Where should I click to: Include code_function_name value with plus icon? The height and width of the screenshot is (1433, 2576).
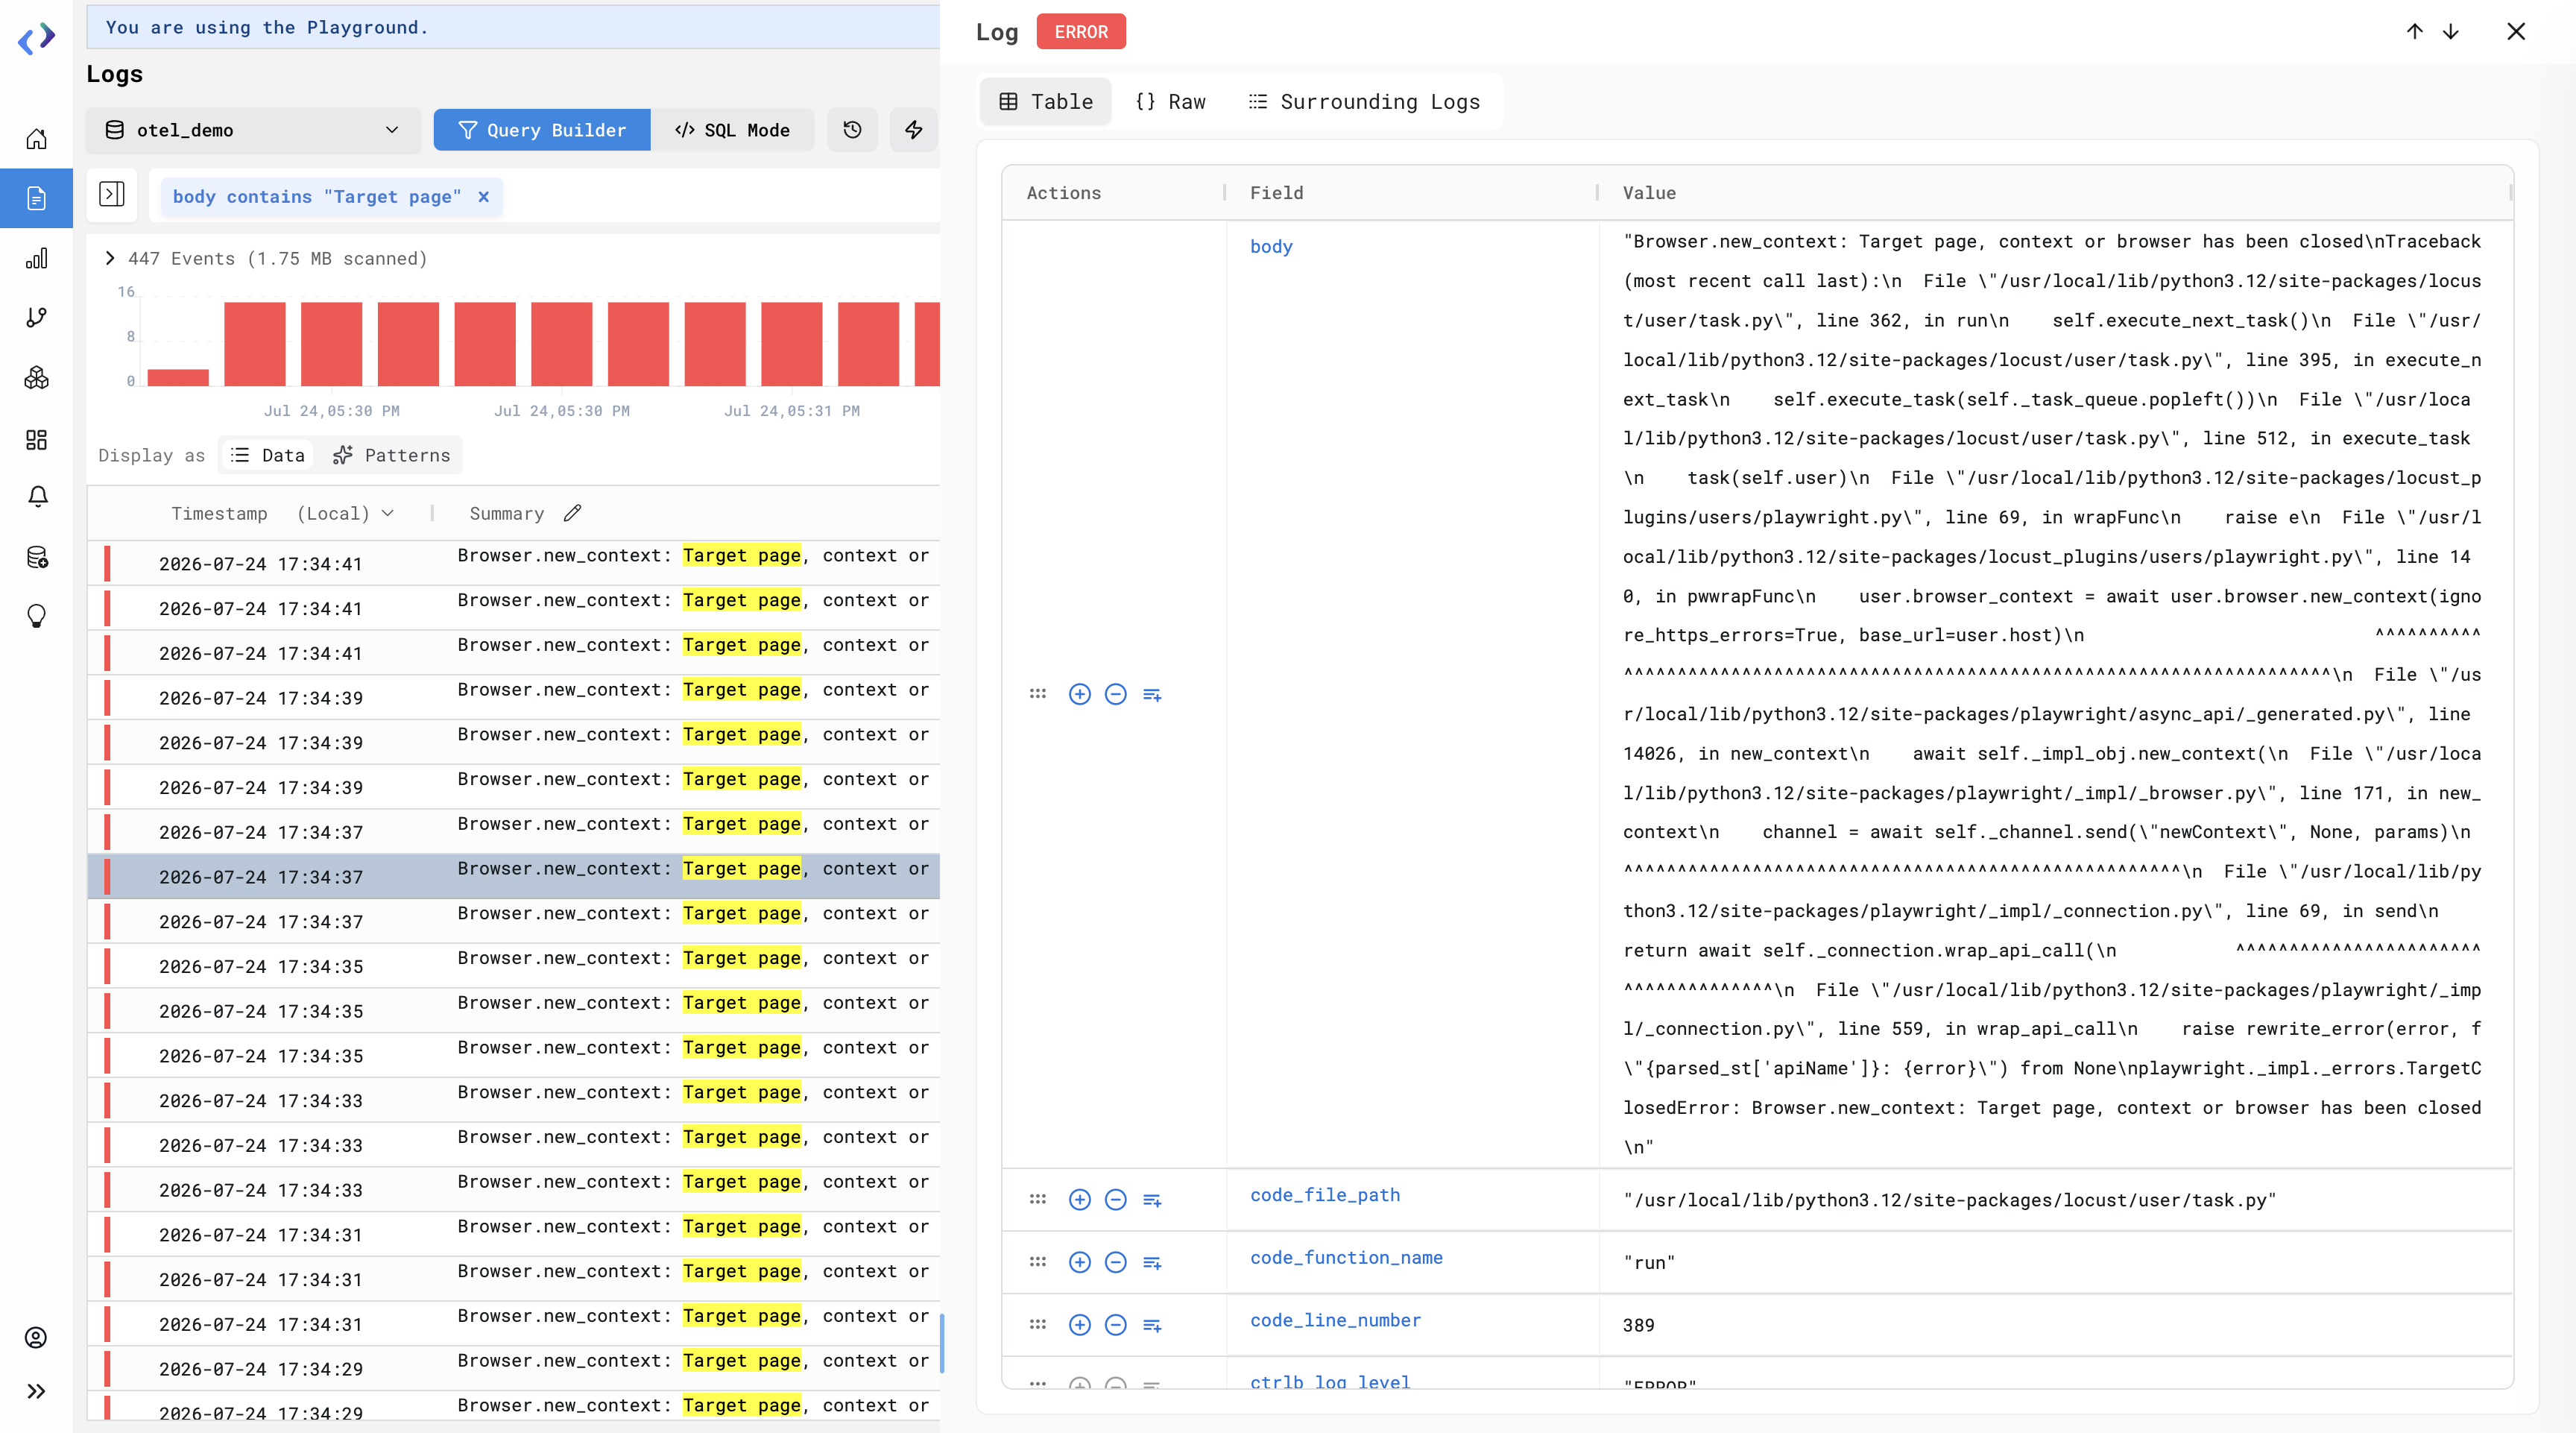tap(1080, 1263)
